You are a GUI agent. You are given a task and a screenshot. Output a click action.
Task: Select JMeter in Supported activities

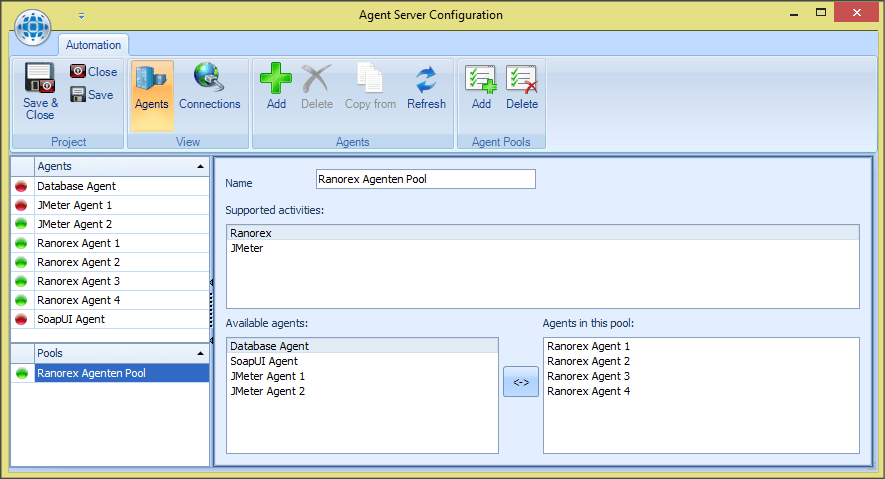(x=543, y=248)
